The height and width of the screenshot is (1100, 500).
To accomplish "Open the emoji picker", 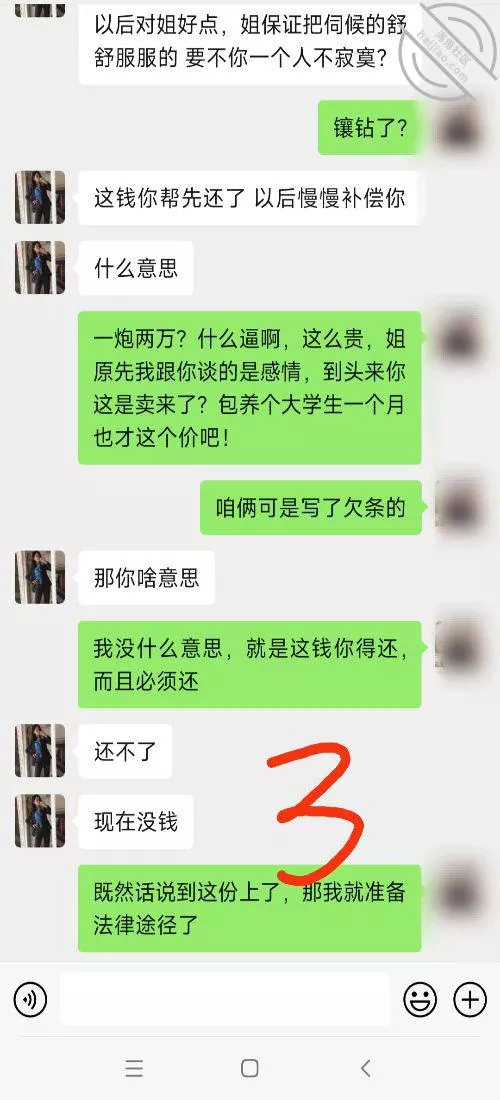I will pos(420,999).
